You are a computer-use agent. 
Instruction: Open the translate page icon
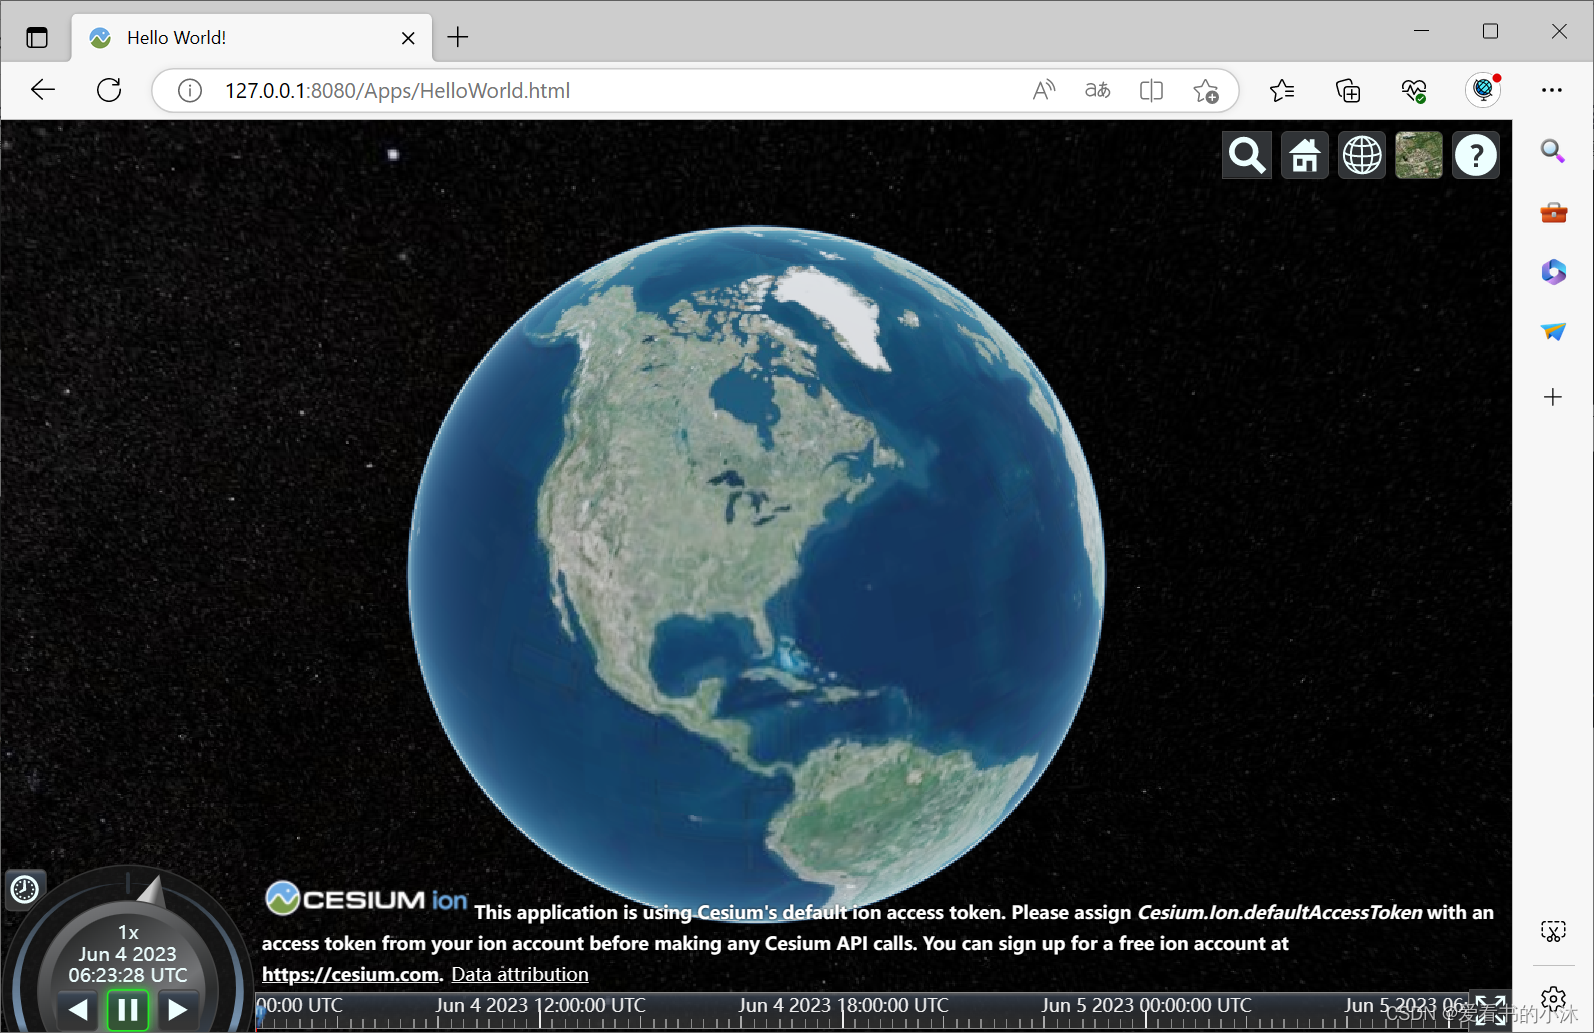click(x=1097, y=91)
